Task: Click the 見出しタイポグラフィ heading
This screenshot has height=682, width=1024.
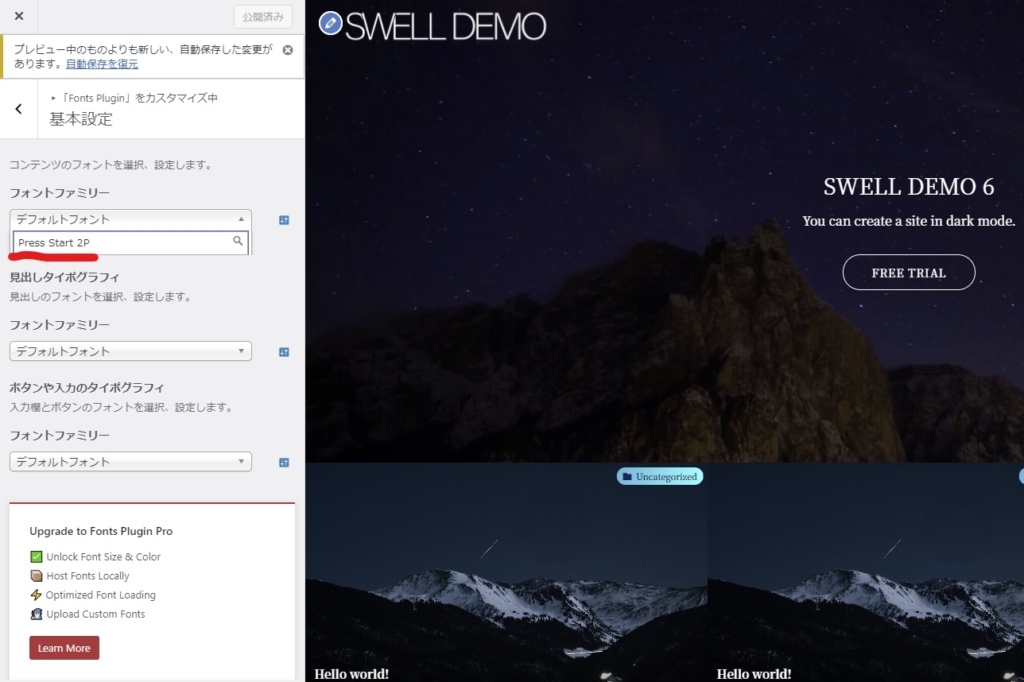Action: tap(64, 277)
